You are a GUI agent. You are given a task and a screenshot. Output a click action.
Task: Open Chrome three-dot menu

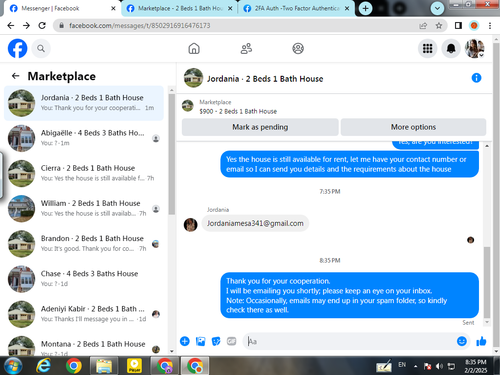tap(490, 26)
